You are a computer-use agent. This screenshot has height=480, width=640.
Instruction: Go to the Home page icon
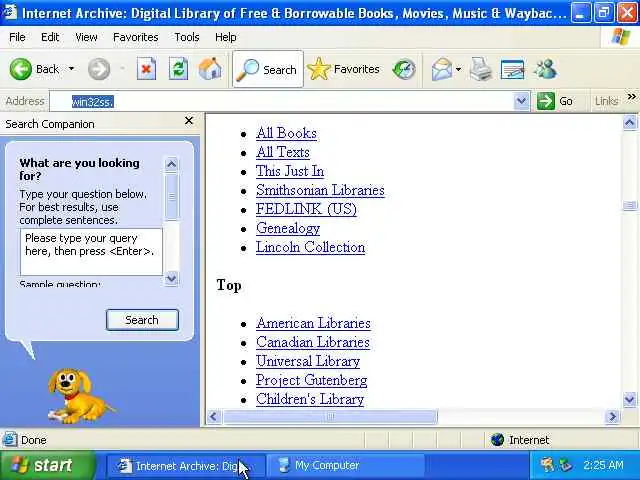pos(210,69)
